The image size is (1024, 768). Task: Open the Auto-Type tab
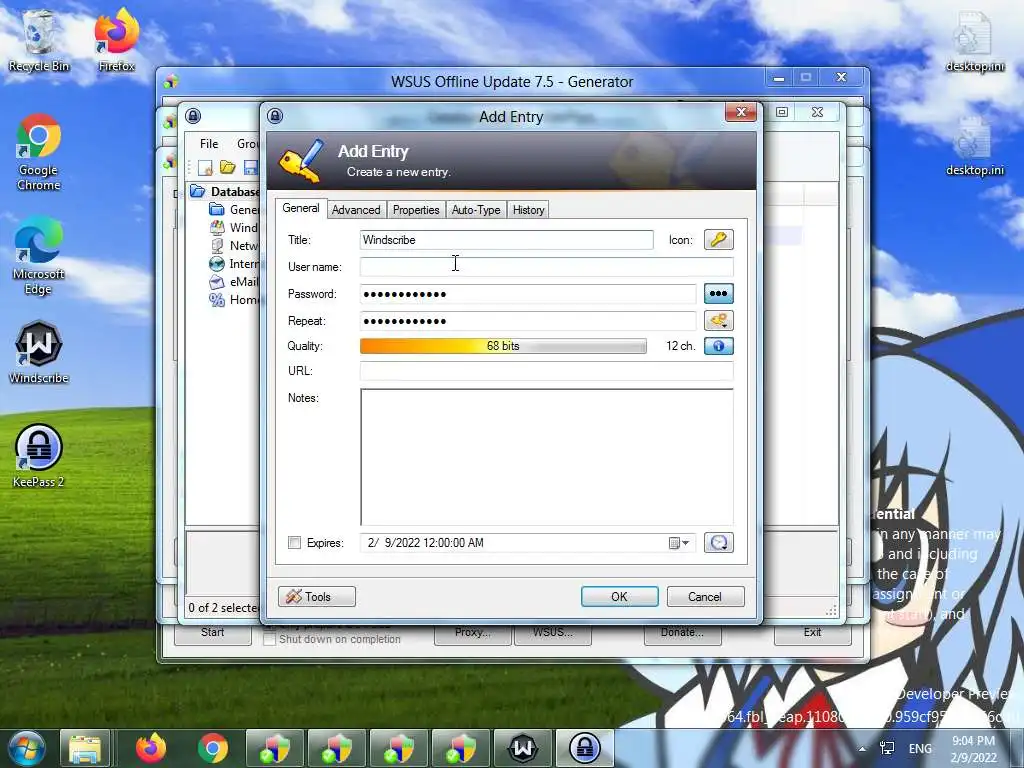coord(475,210)
